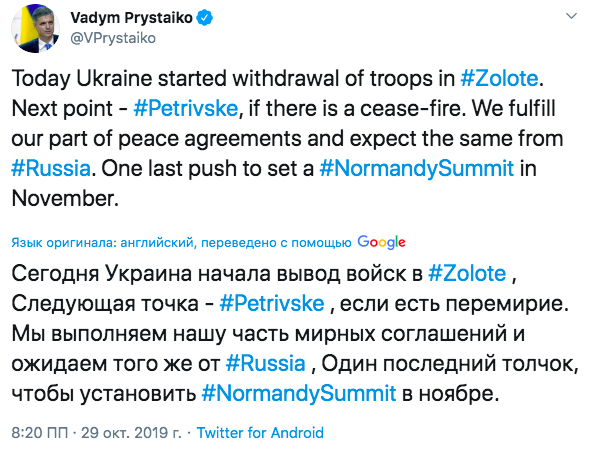Open the Twitter for Android source link

tap(260, 433)
